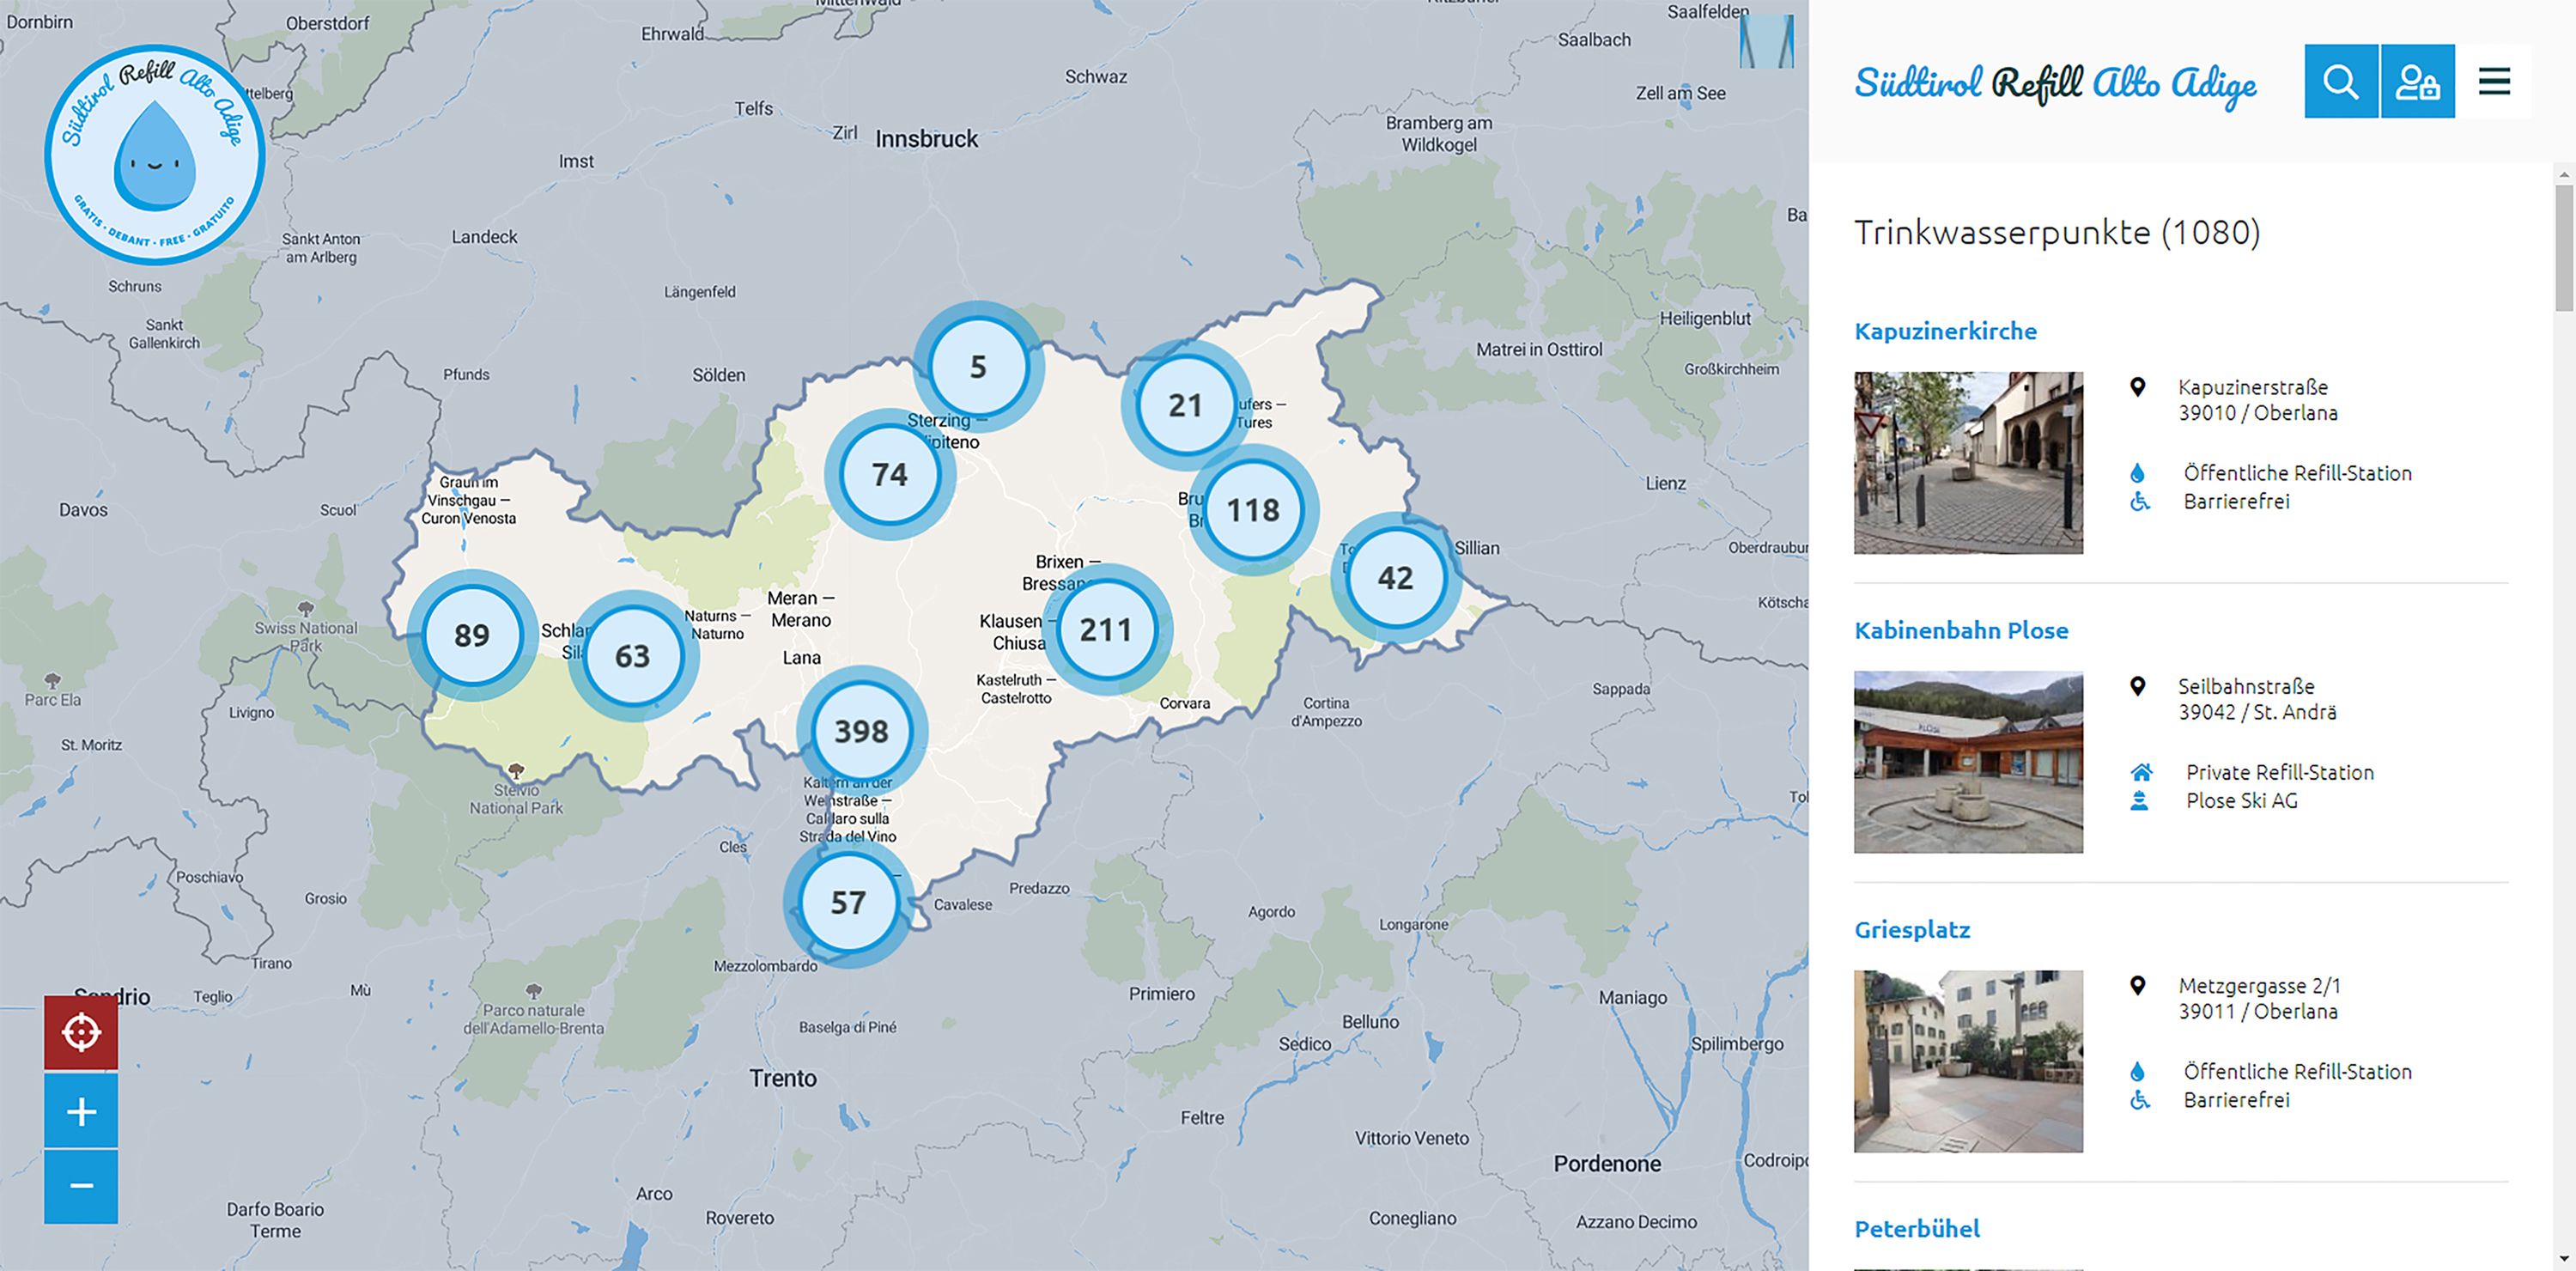Screen dimensions: 2576x1271
Task: Click the address text 39010 / Oberlana
Action: 2258,413
